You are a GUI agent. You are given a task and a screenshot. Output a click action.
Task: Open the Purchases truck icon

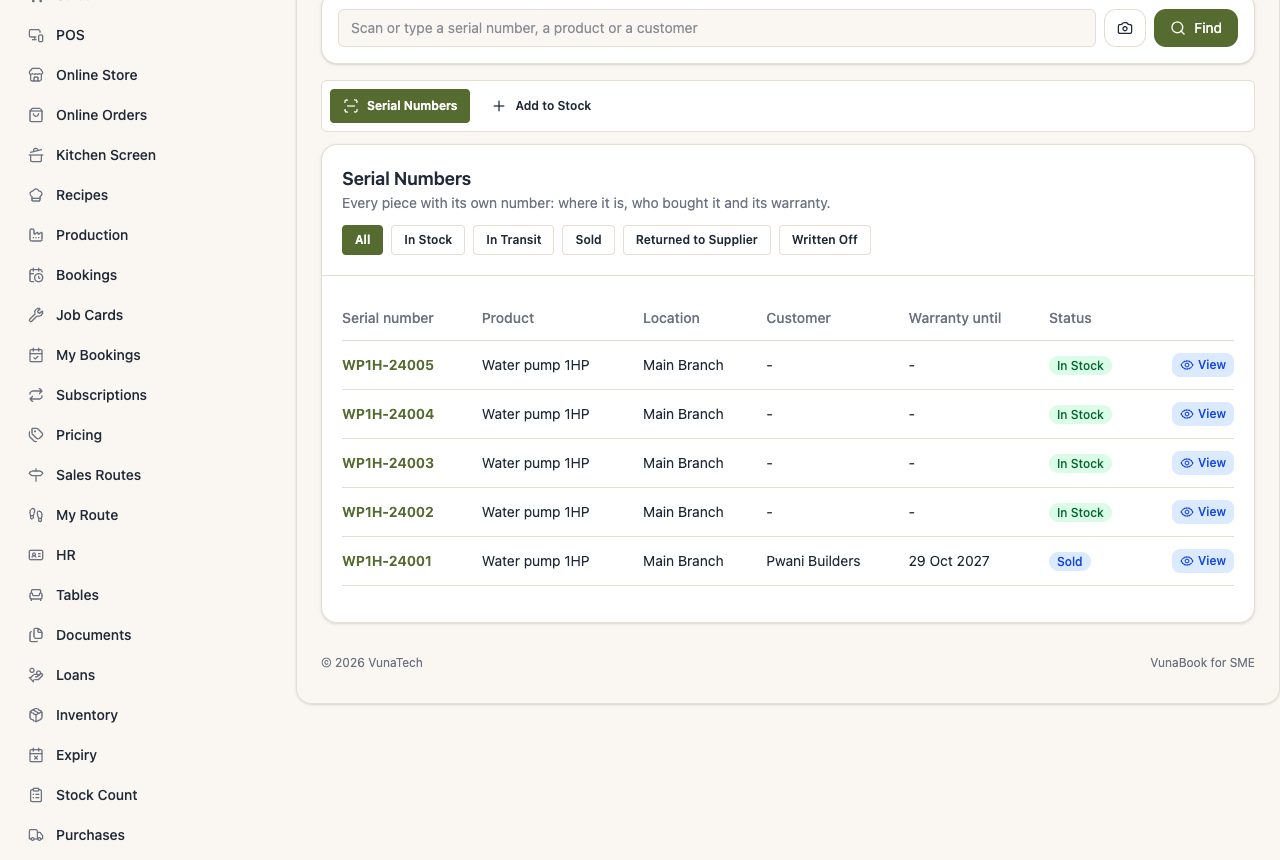[36, 835]
